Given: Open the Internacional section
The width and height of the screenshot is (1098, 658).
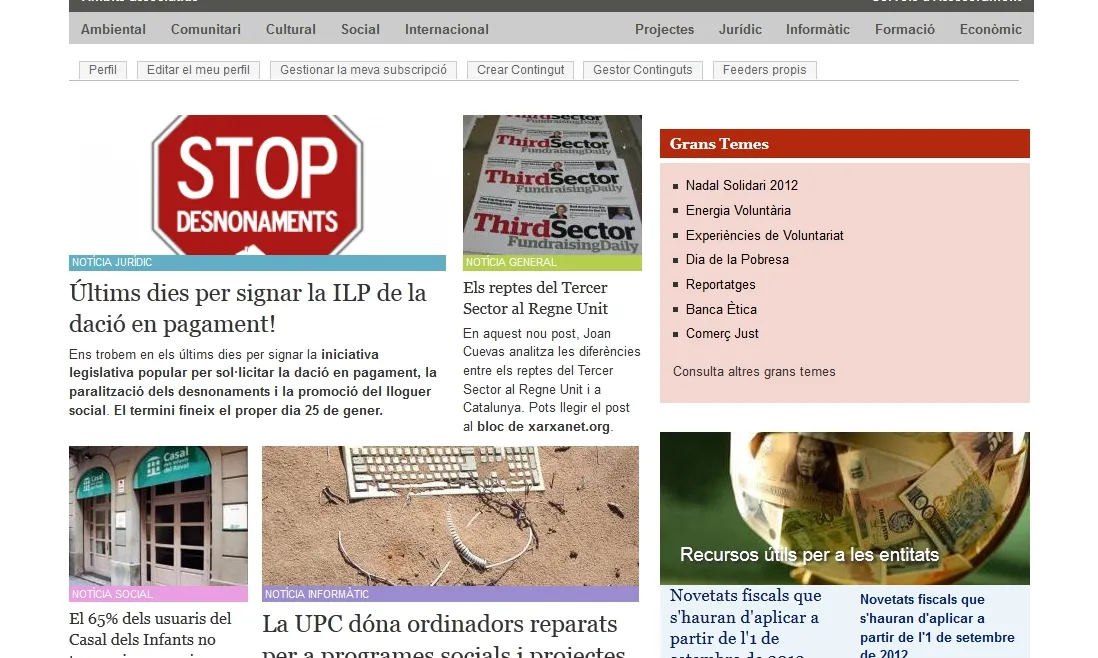Looking at the screenshot, I should [x=447, y=29].
